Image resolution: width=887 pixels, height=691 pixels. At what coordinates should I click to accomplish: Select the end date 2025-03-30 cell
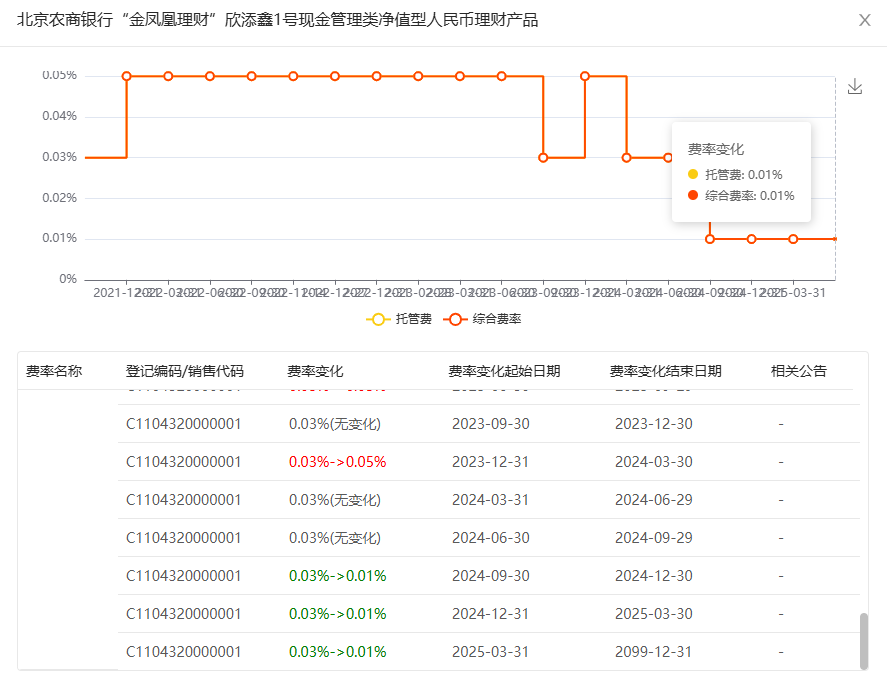pyautogui.click(x=653, y=614)
